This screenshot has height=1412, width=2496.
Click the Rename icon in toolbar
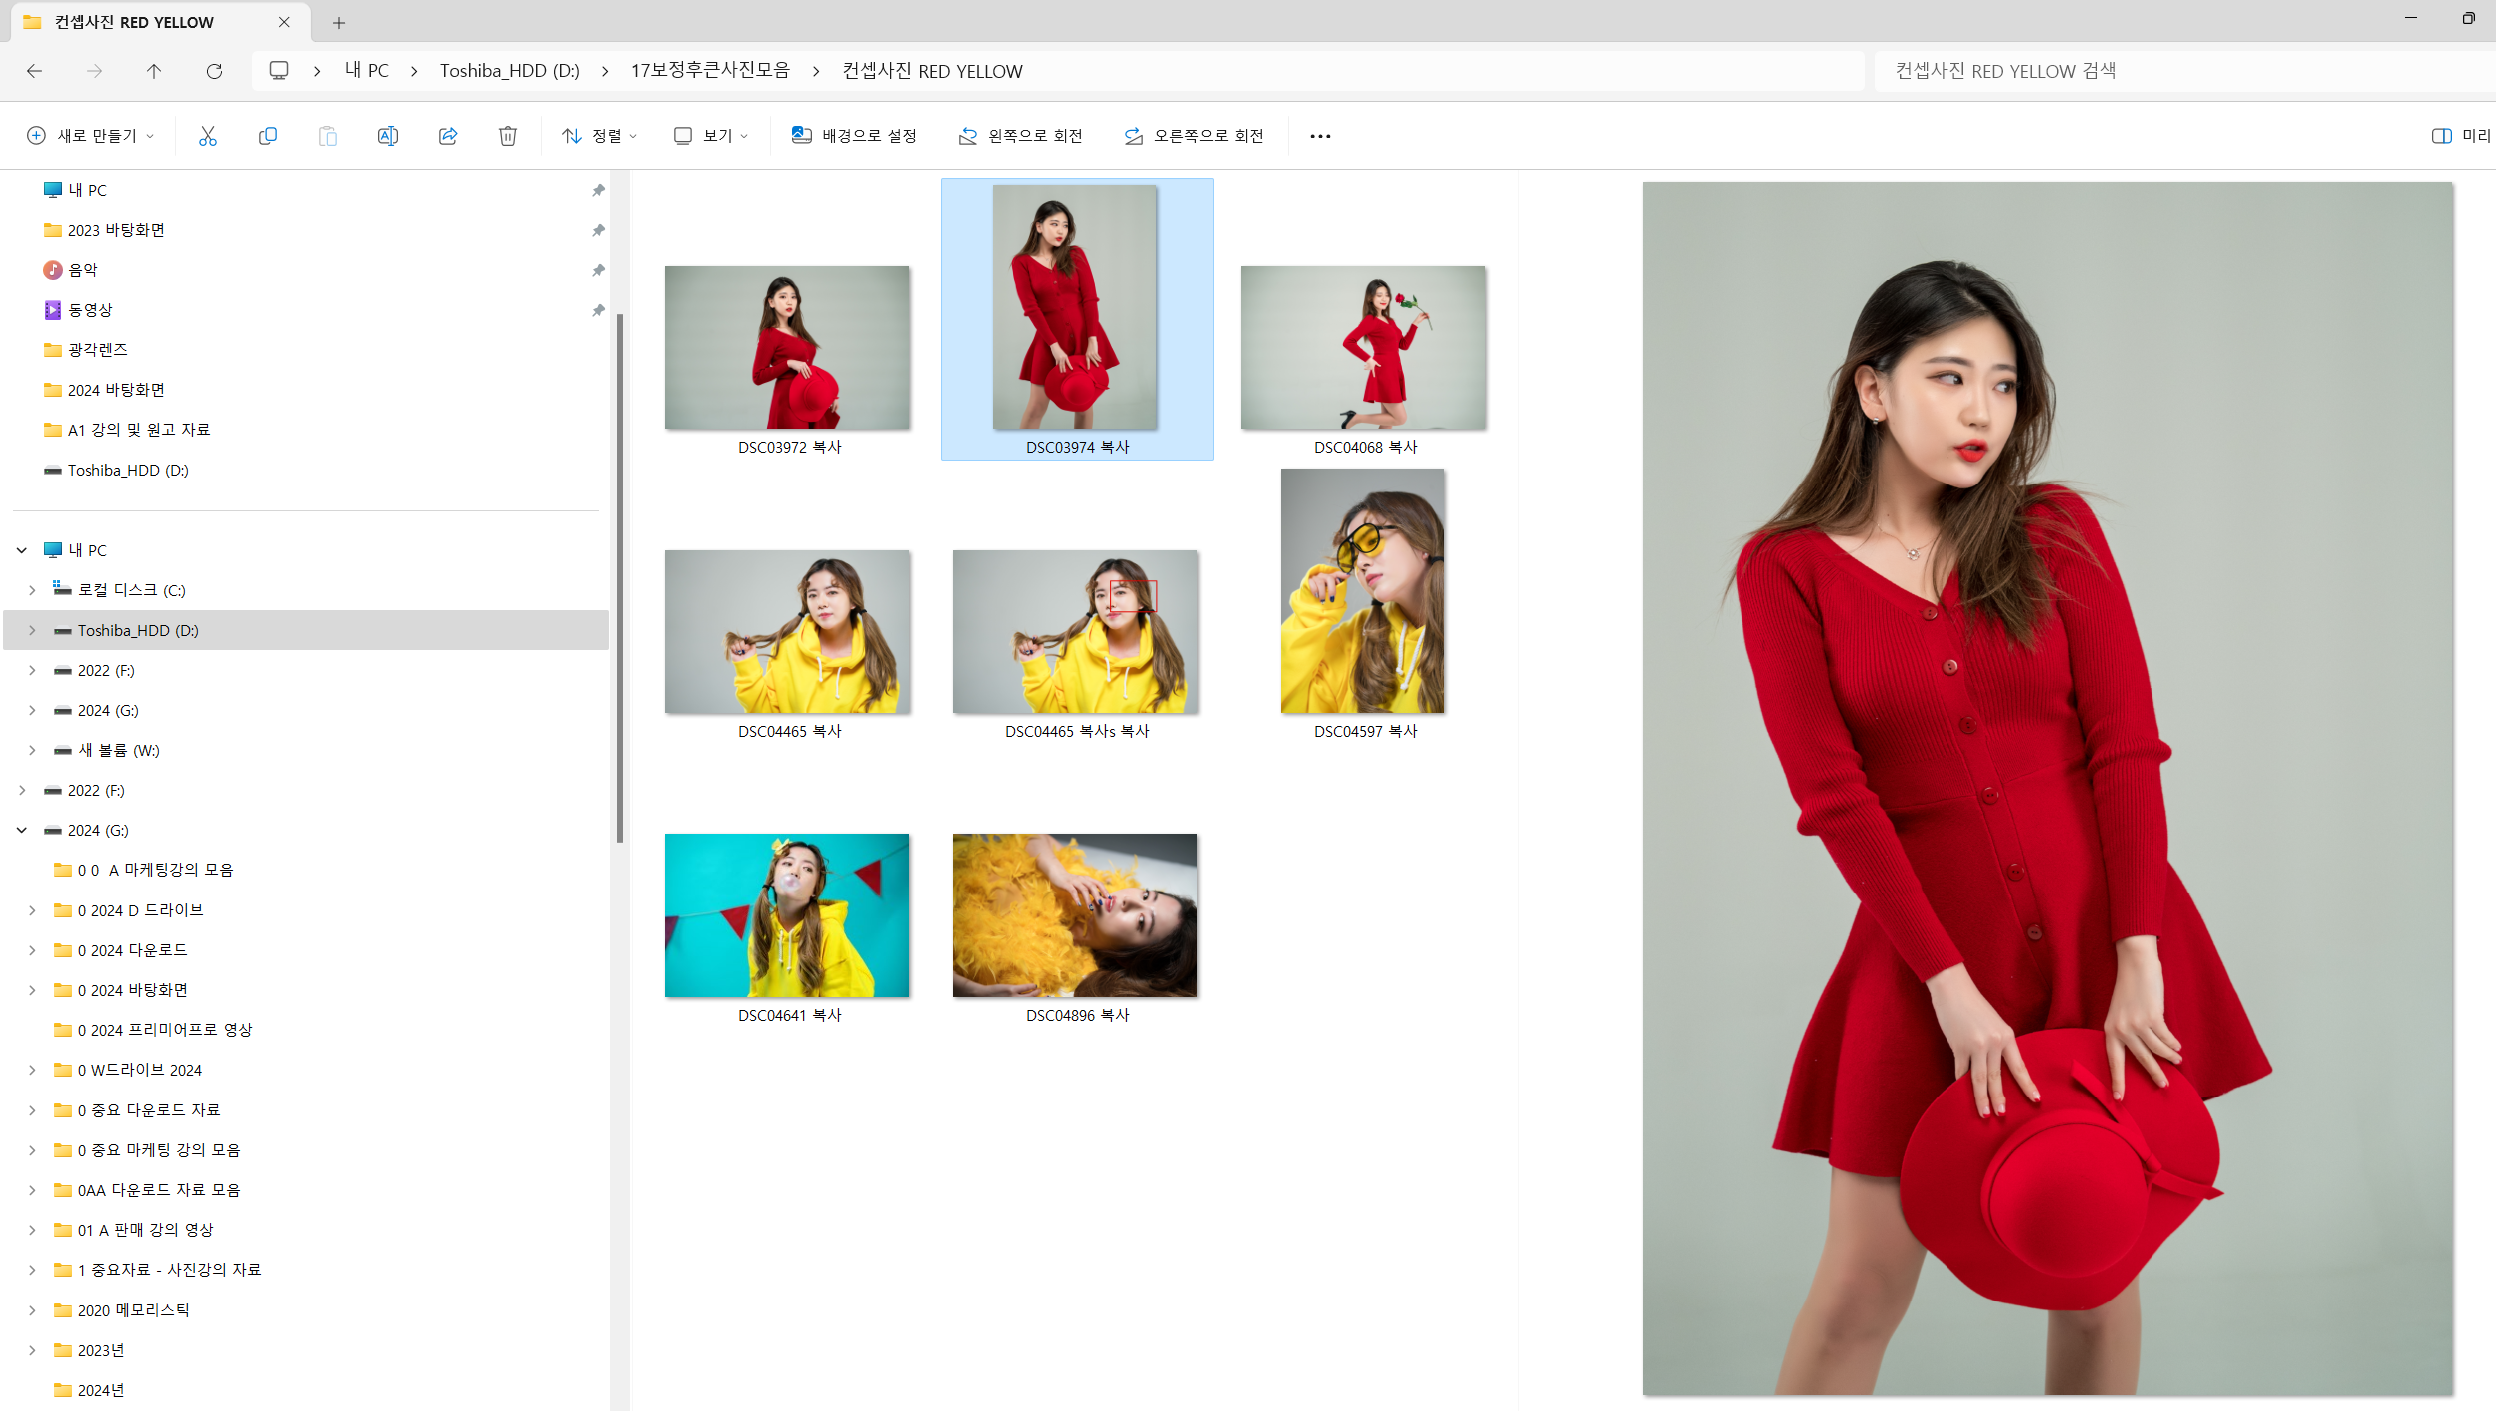[387, 136]
